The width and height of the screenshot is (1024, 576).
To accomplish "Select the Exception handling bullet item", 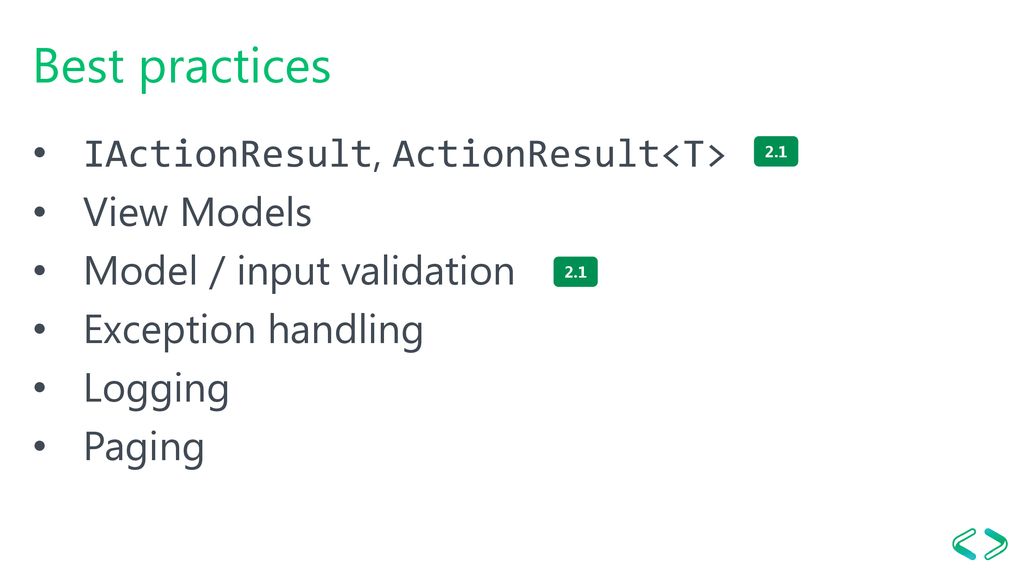I will 253,330.
